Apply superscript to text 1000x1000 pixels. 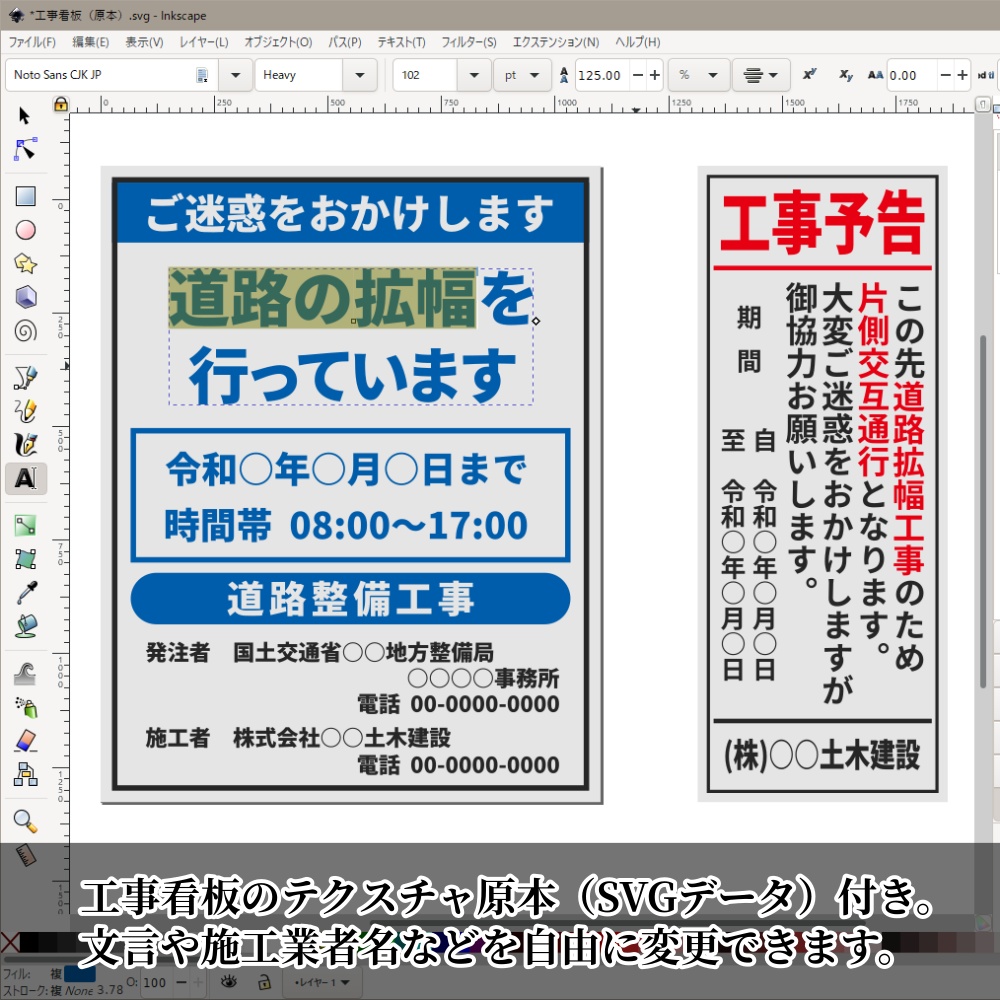(x=810, y=74)
